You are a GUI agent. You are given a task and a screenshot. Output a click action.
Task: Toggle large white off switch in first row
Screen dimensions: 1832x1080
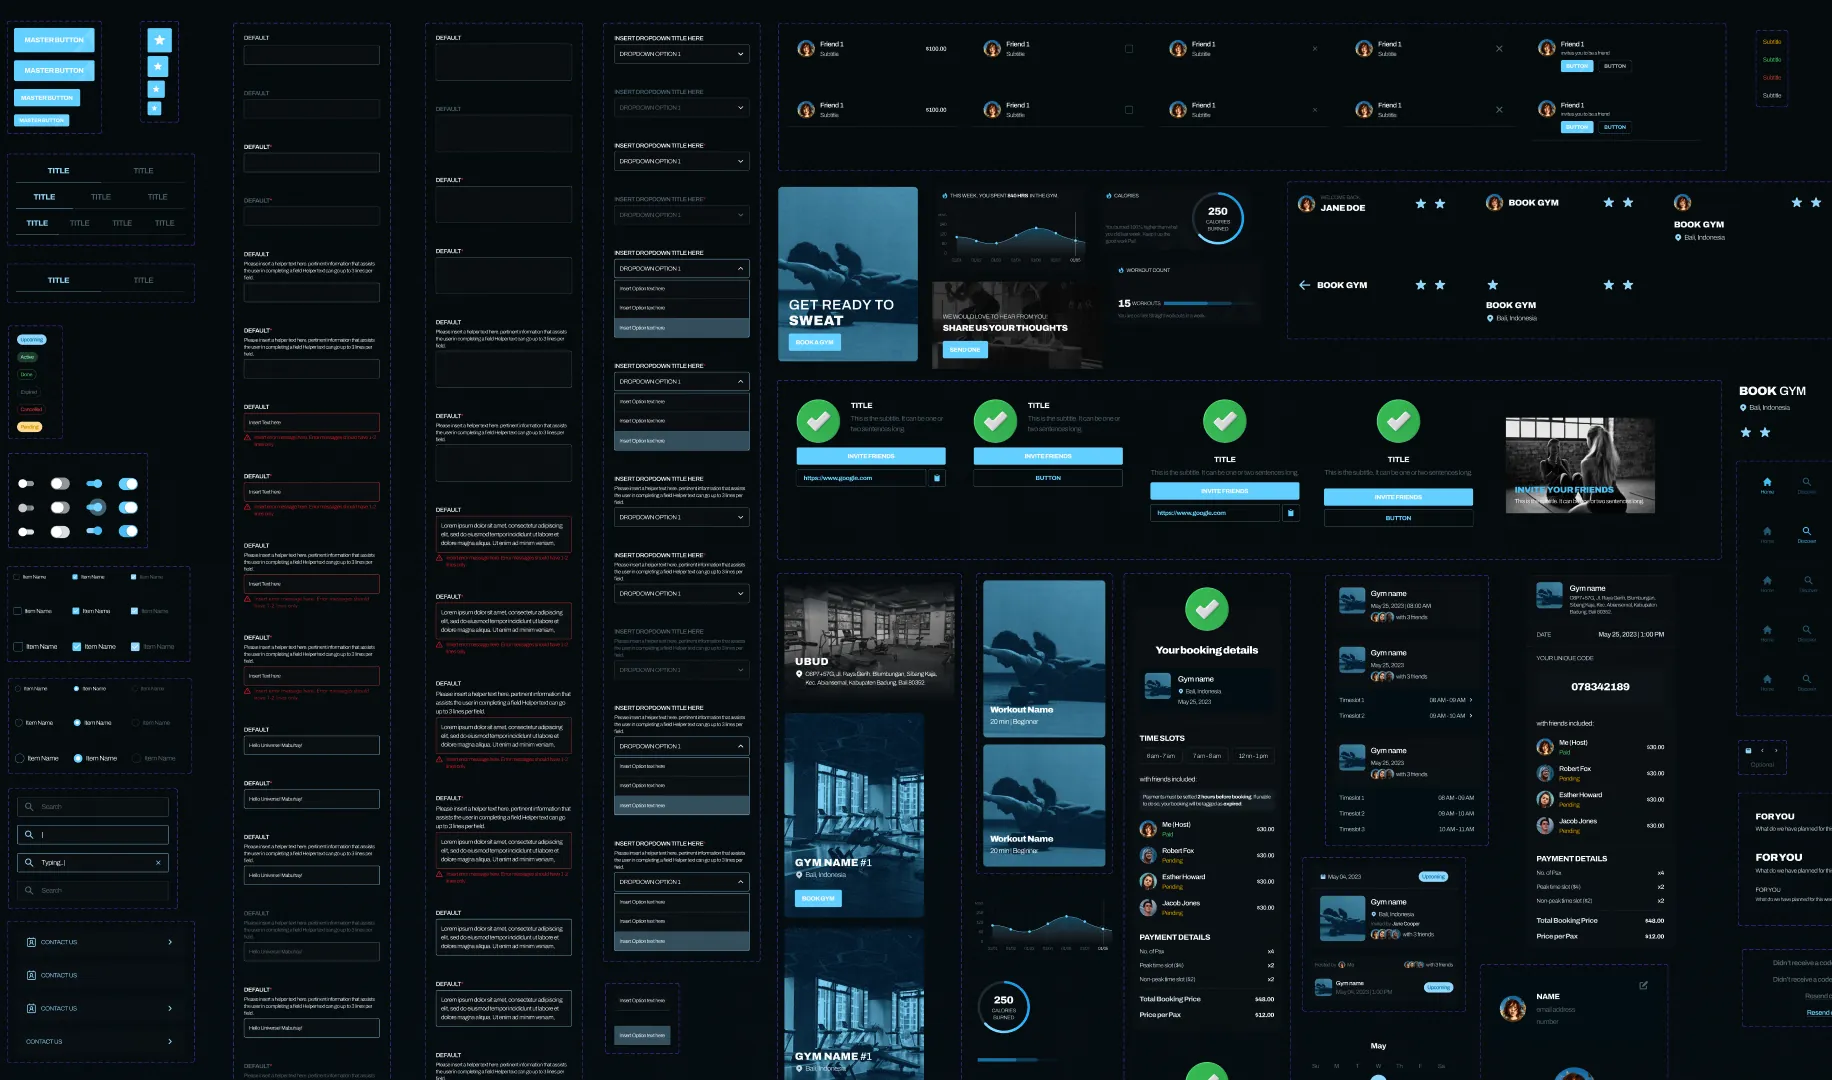click(x=60, y=484)
